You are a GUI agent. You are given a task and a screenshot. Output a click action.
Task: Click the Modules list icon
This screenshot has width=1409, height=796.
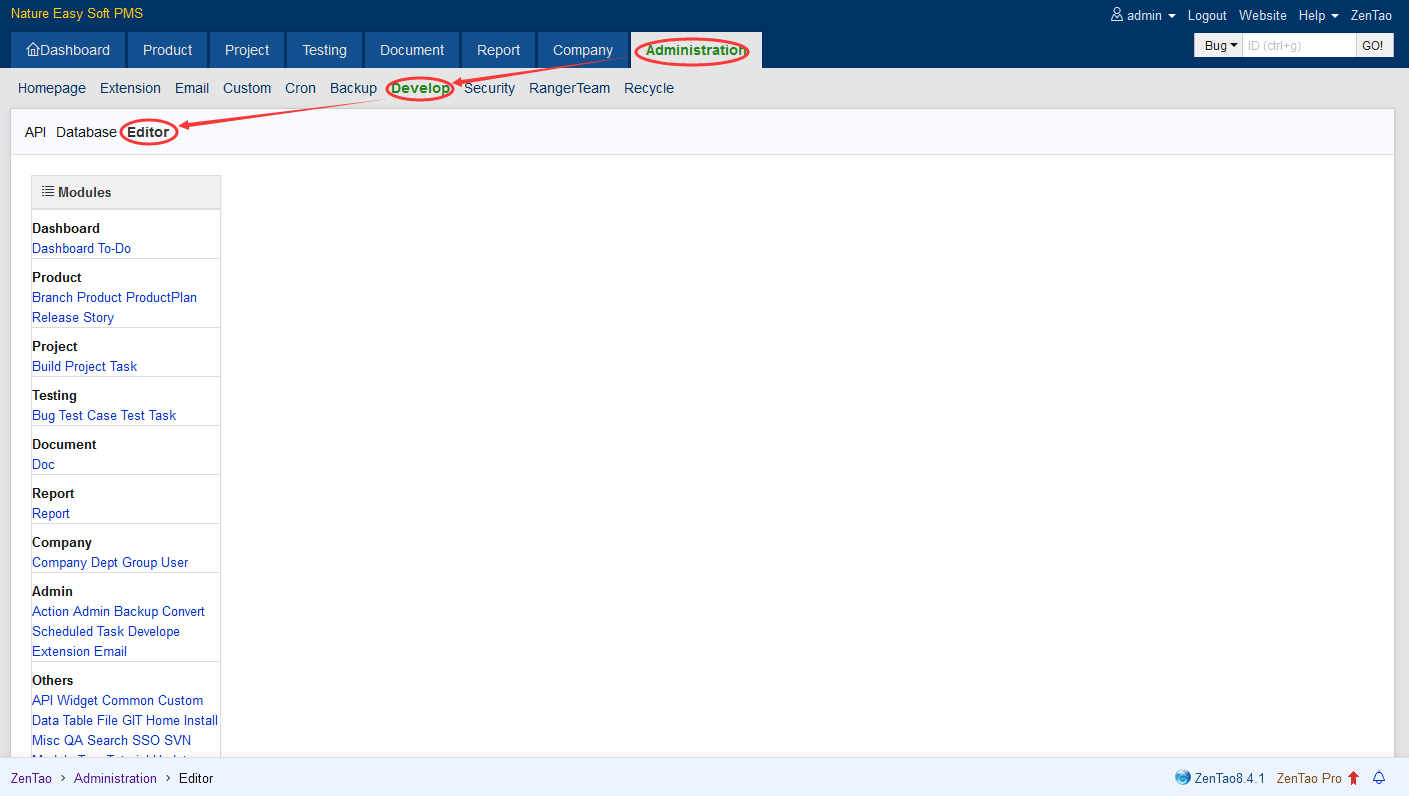tap(47, 191)
